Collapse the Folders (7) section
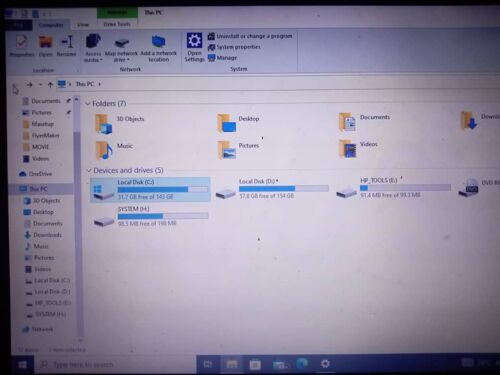The width and height of the screenshot is (500, 375). (88, 104)
